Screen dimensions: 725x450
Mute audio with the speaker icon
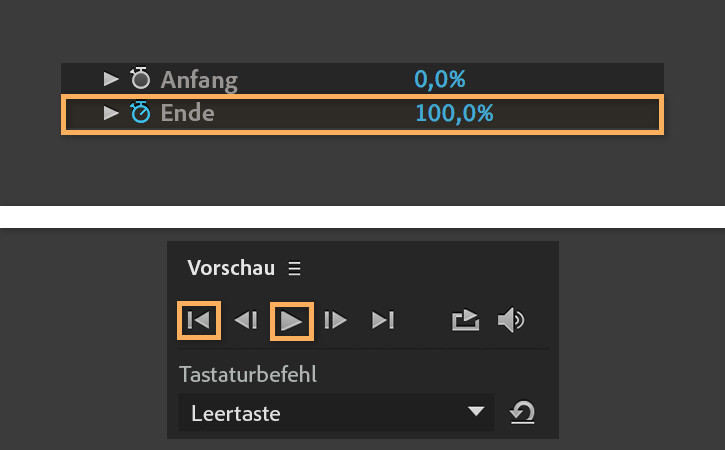point(511,320)
